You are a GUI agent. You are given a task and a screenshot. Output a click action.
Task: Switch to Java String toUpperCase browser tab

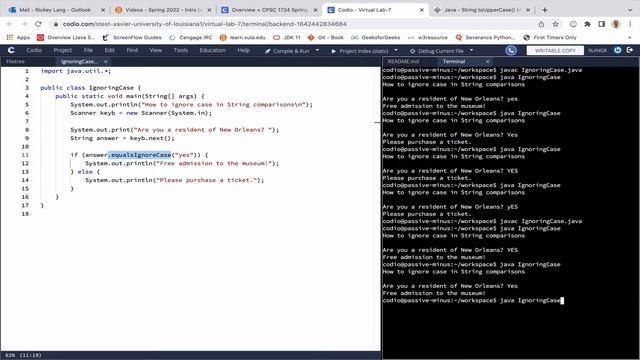(482, 10)
